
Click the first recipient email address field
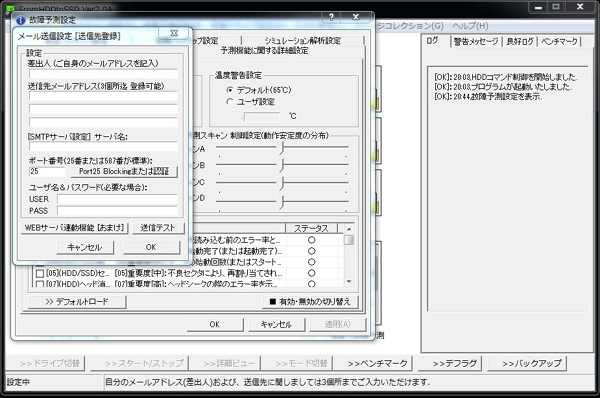pyautogui.click(x=103, y=96)
